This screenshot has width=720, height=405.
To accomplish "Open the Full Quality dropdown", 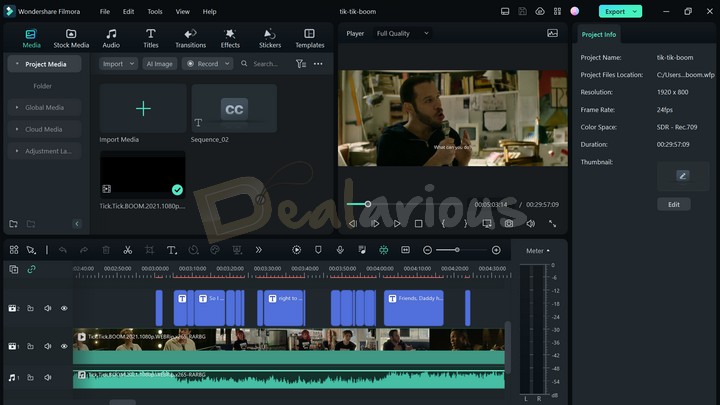I will pyautogui.click(x=402, y=34).
